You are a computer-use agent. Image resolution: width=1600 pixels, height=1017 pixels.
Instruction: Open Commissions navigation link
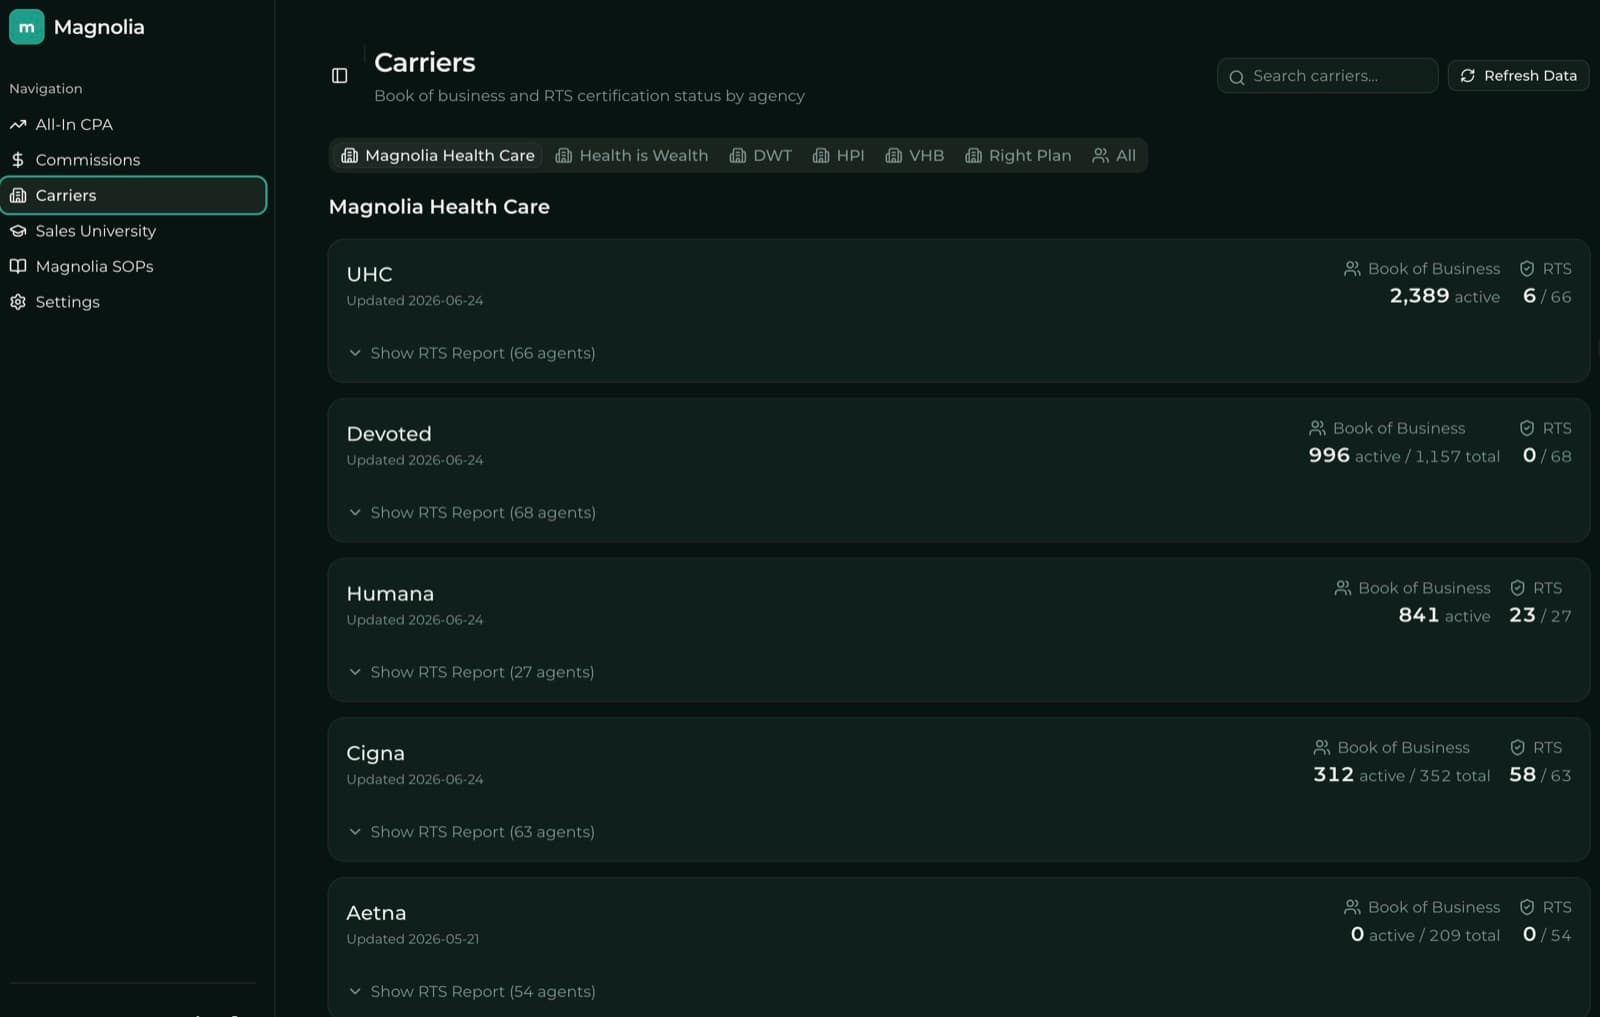pos(134,160)
